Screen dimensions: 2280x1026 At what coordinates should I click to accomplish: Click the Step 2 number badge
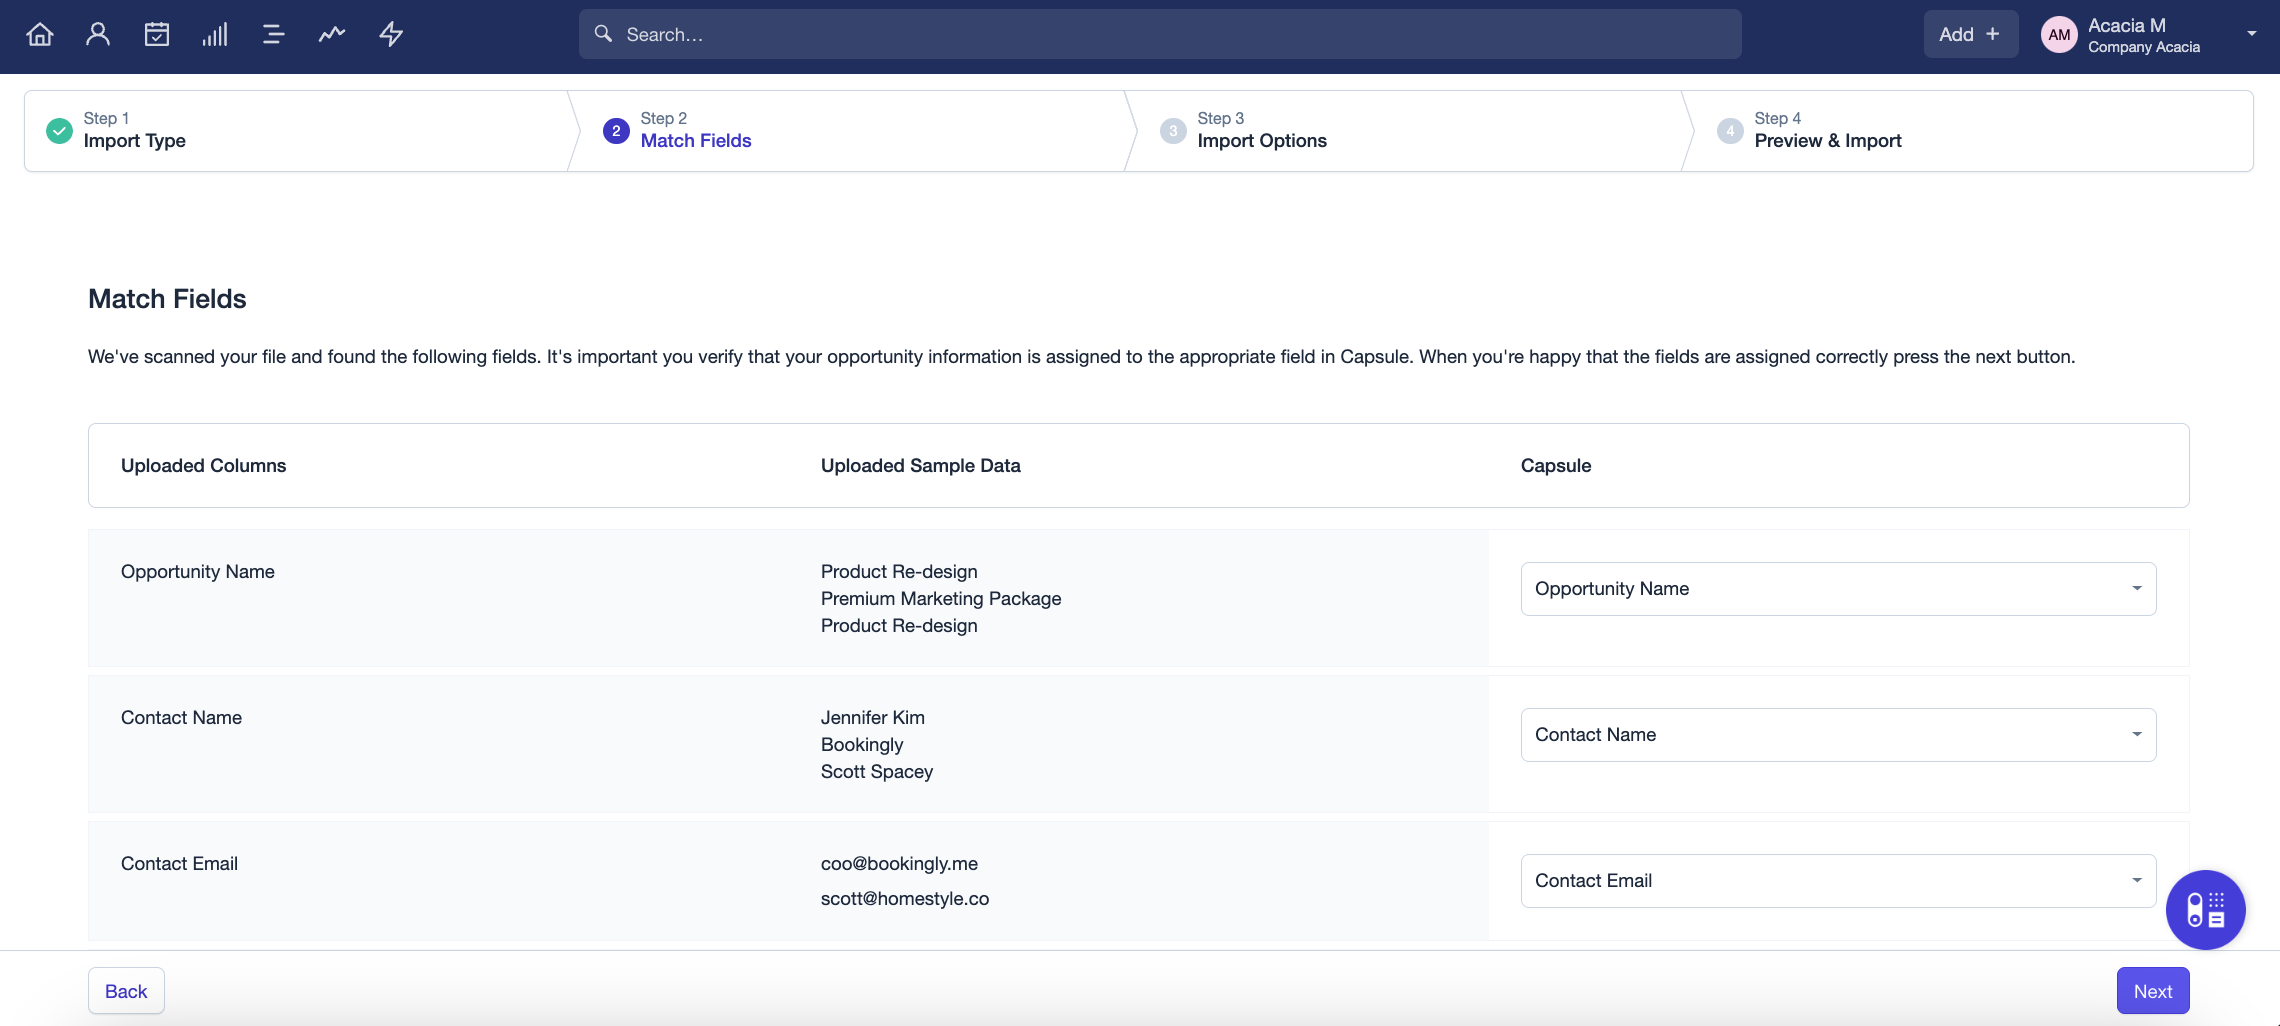pos(616,131)
